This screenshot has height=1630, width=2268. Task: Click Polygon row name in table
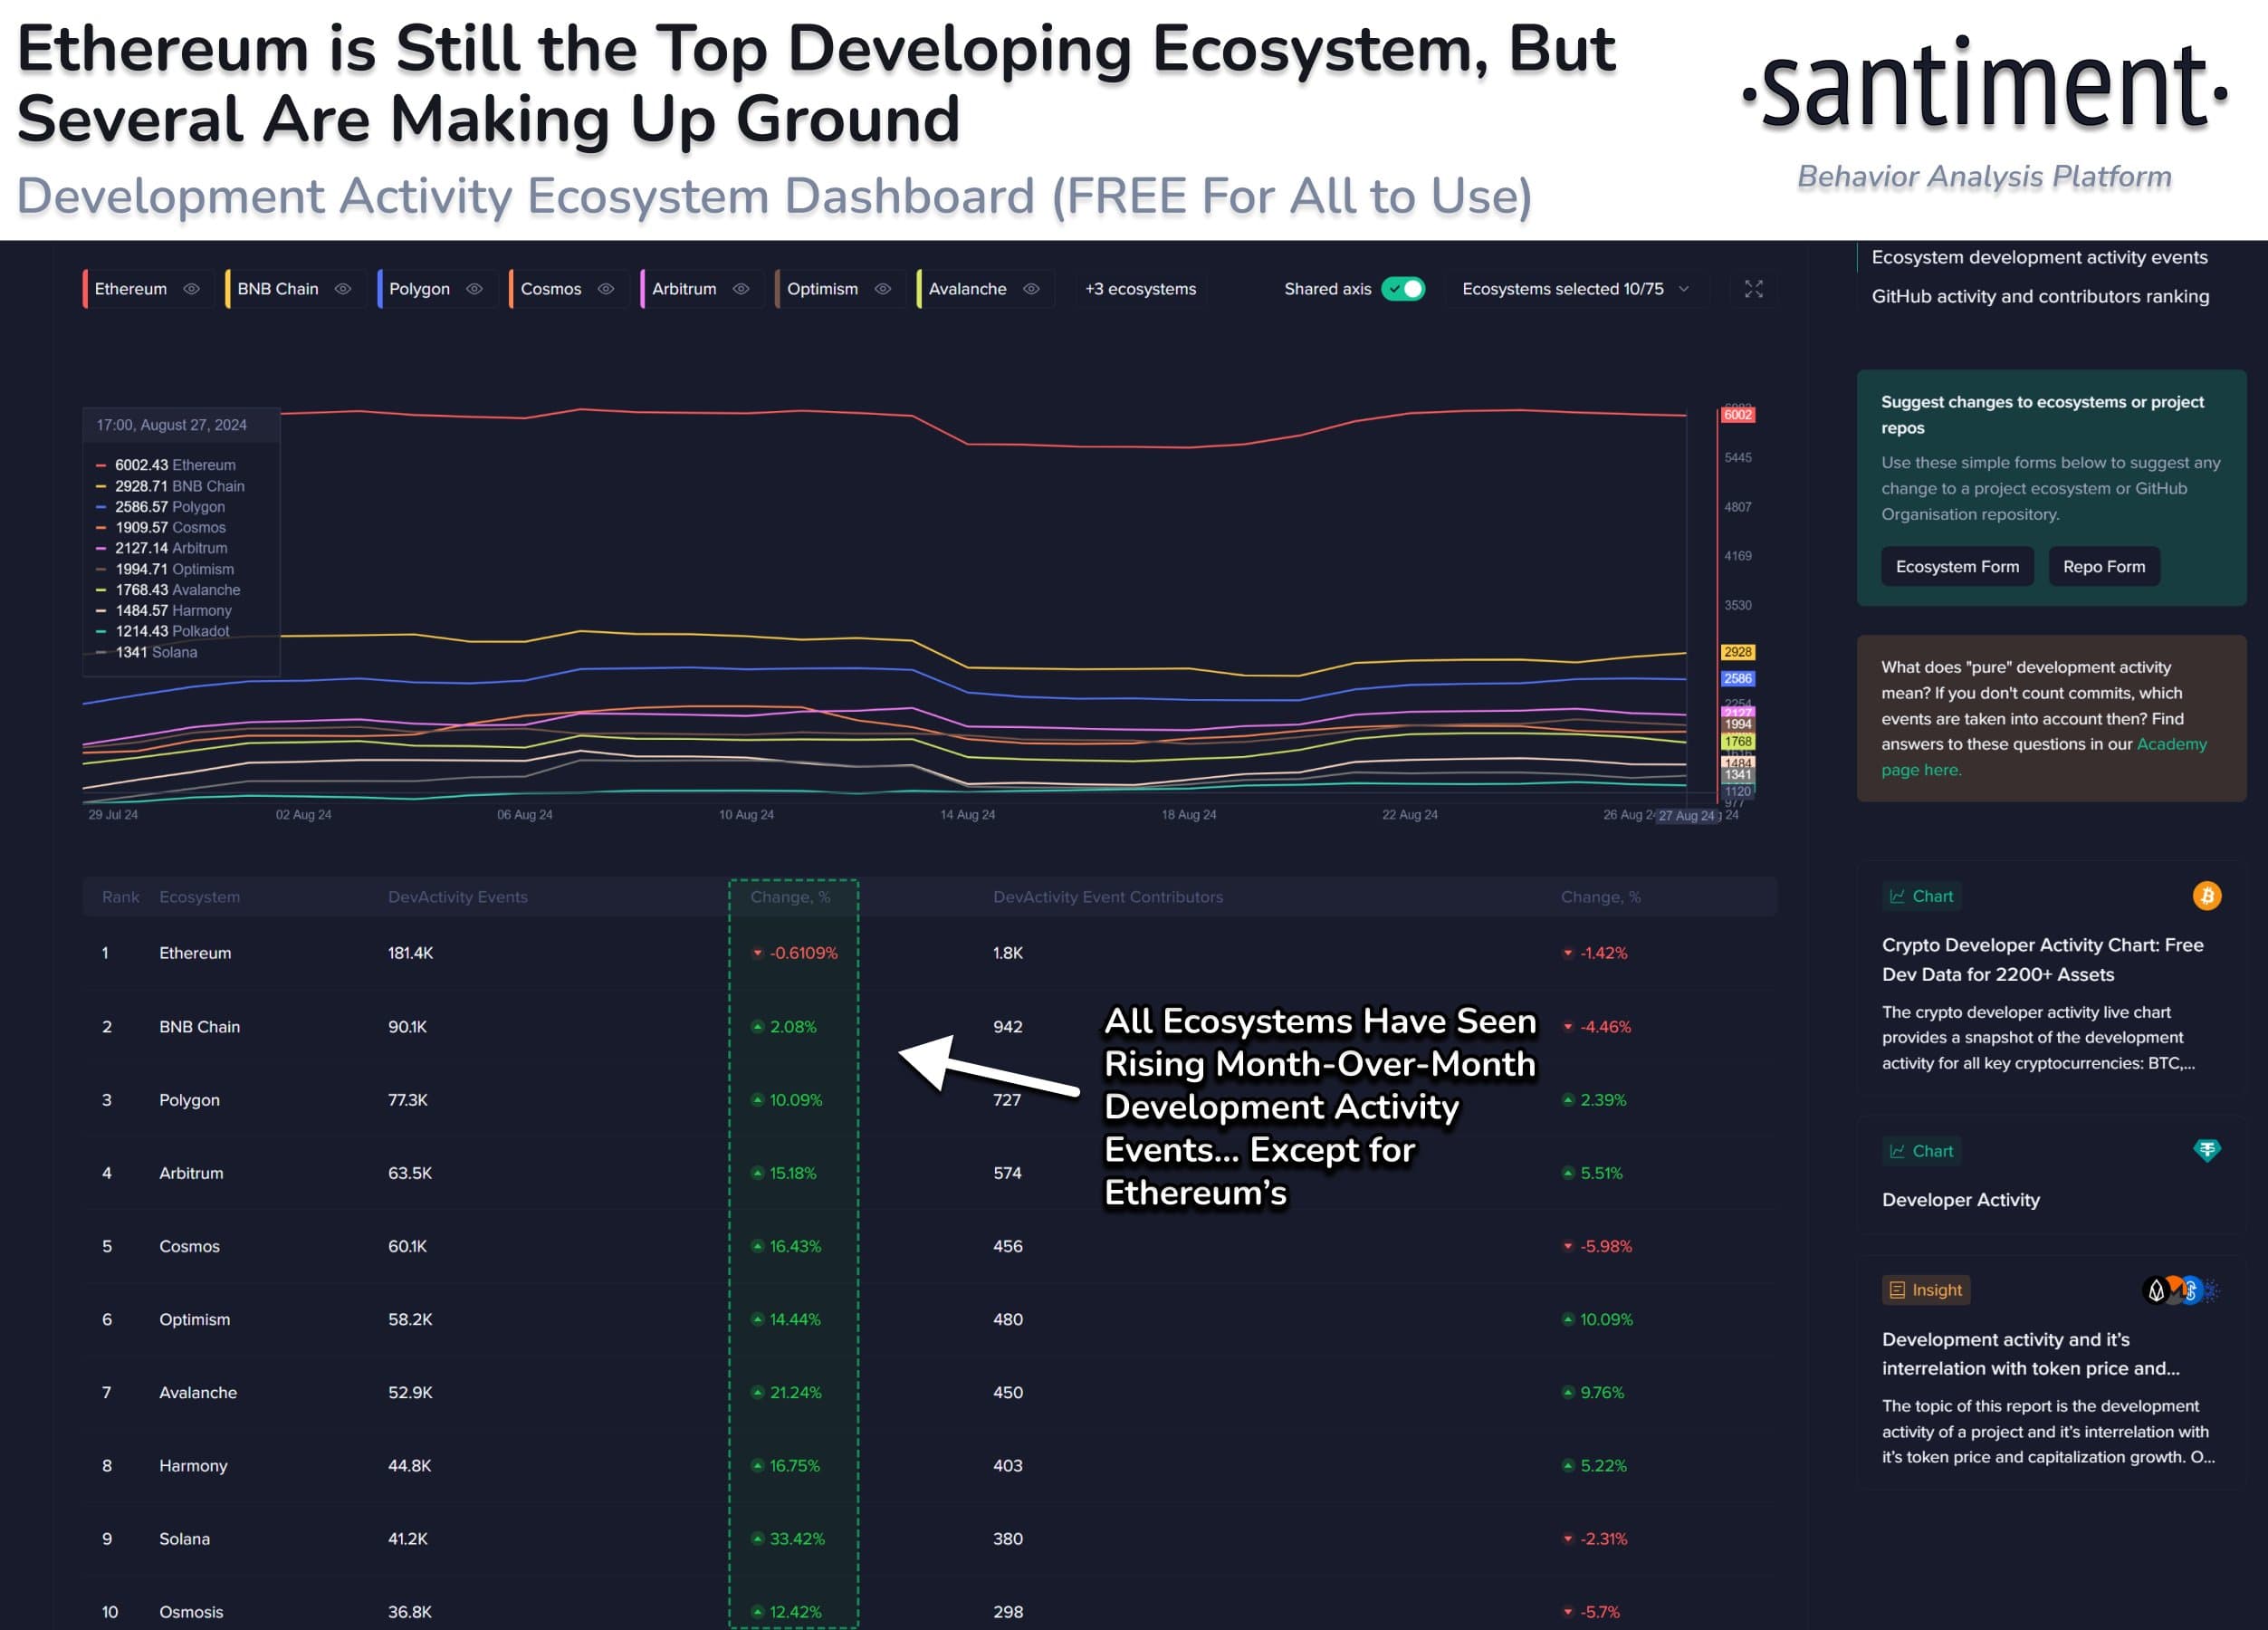click(x=189, y=1100)
